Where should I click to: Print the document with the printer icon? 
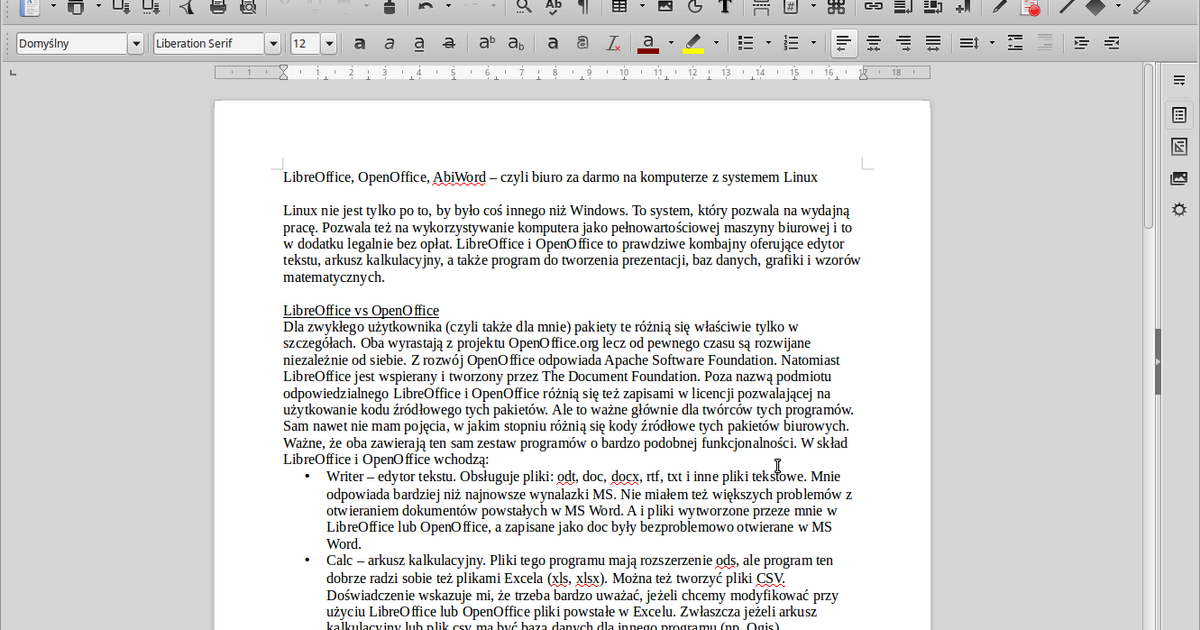pos(218,7)
